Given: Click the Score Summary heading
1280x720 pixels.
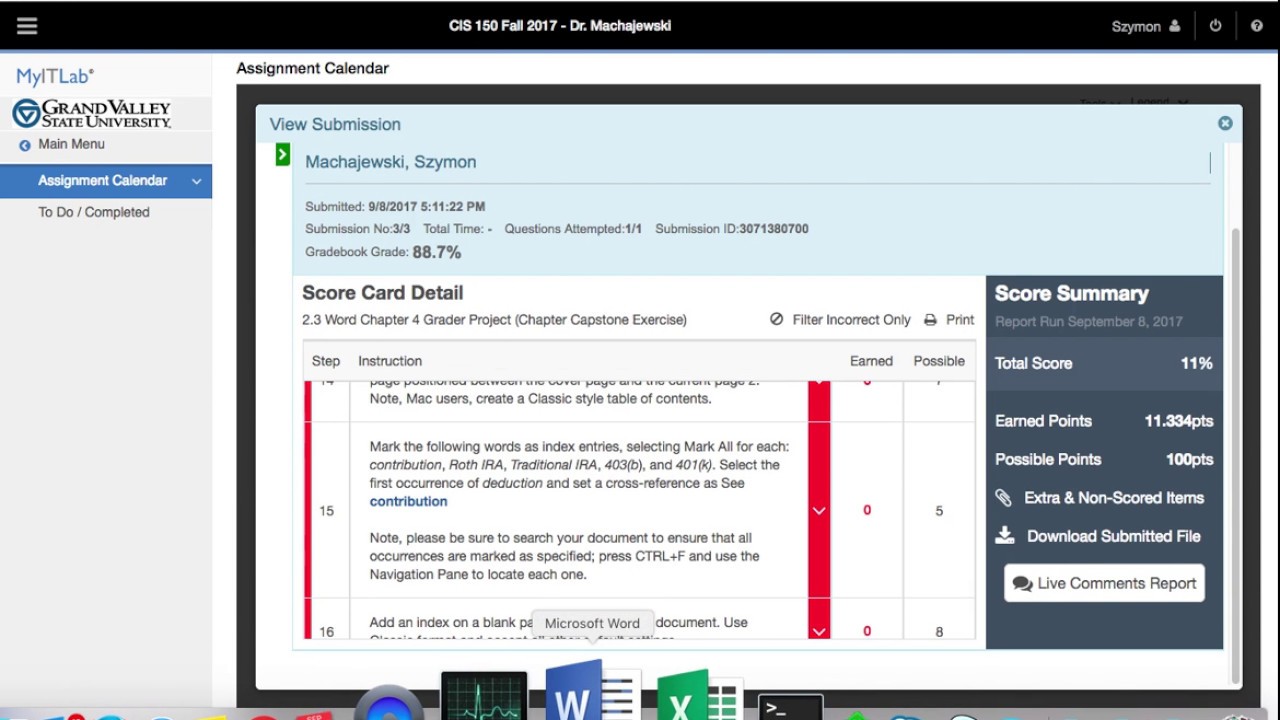Looking at the screenshot, I should (1072, 293).
